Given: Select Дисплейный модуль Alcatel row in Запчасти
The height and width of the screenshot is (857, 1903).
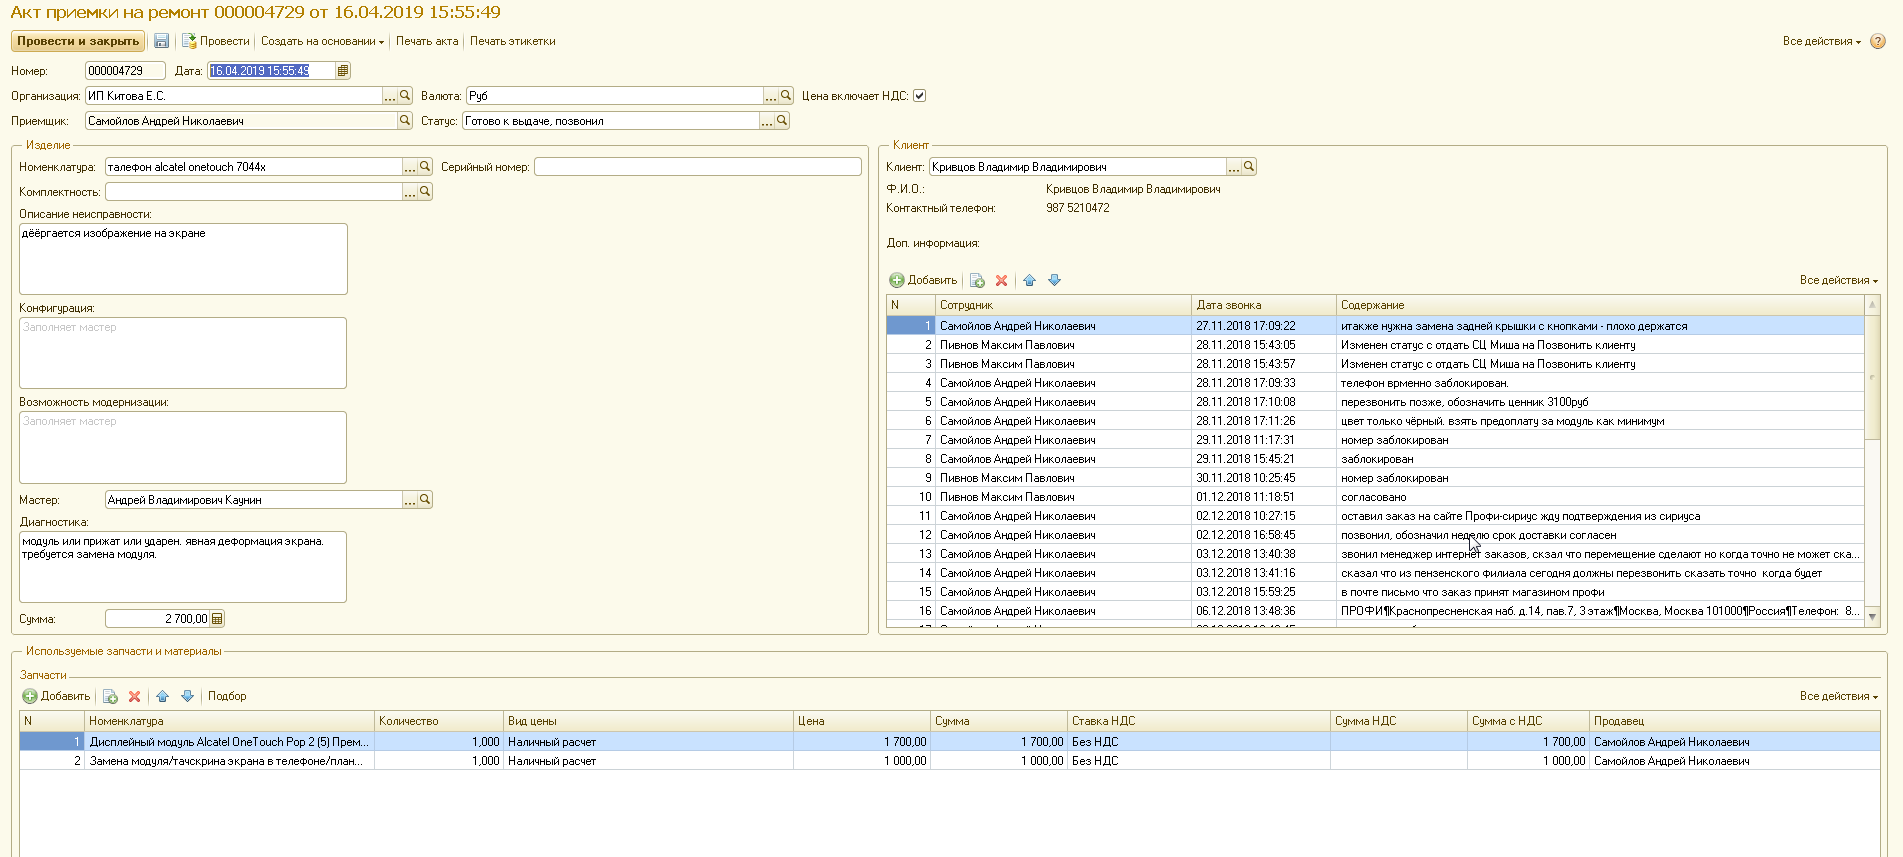Looking at the screenshot, I should tap(229, 742).
